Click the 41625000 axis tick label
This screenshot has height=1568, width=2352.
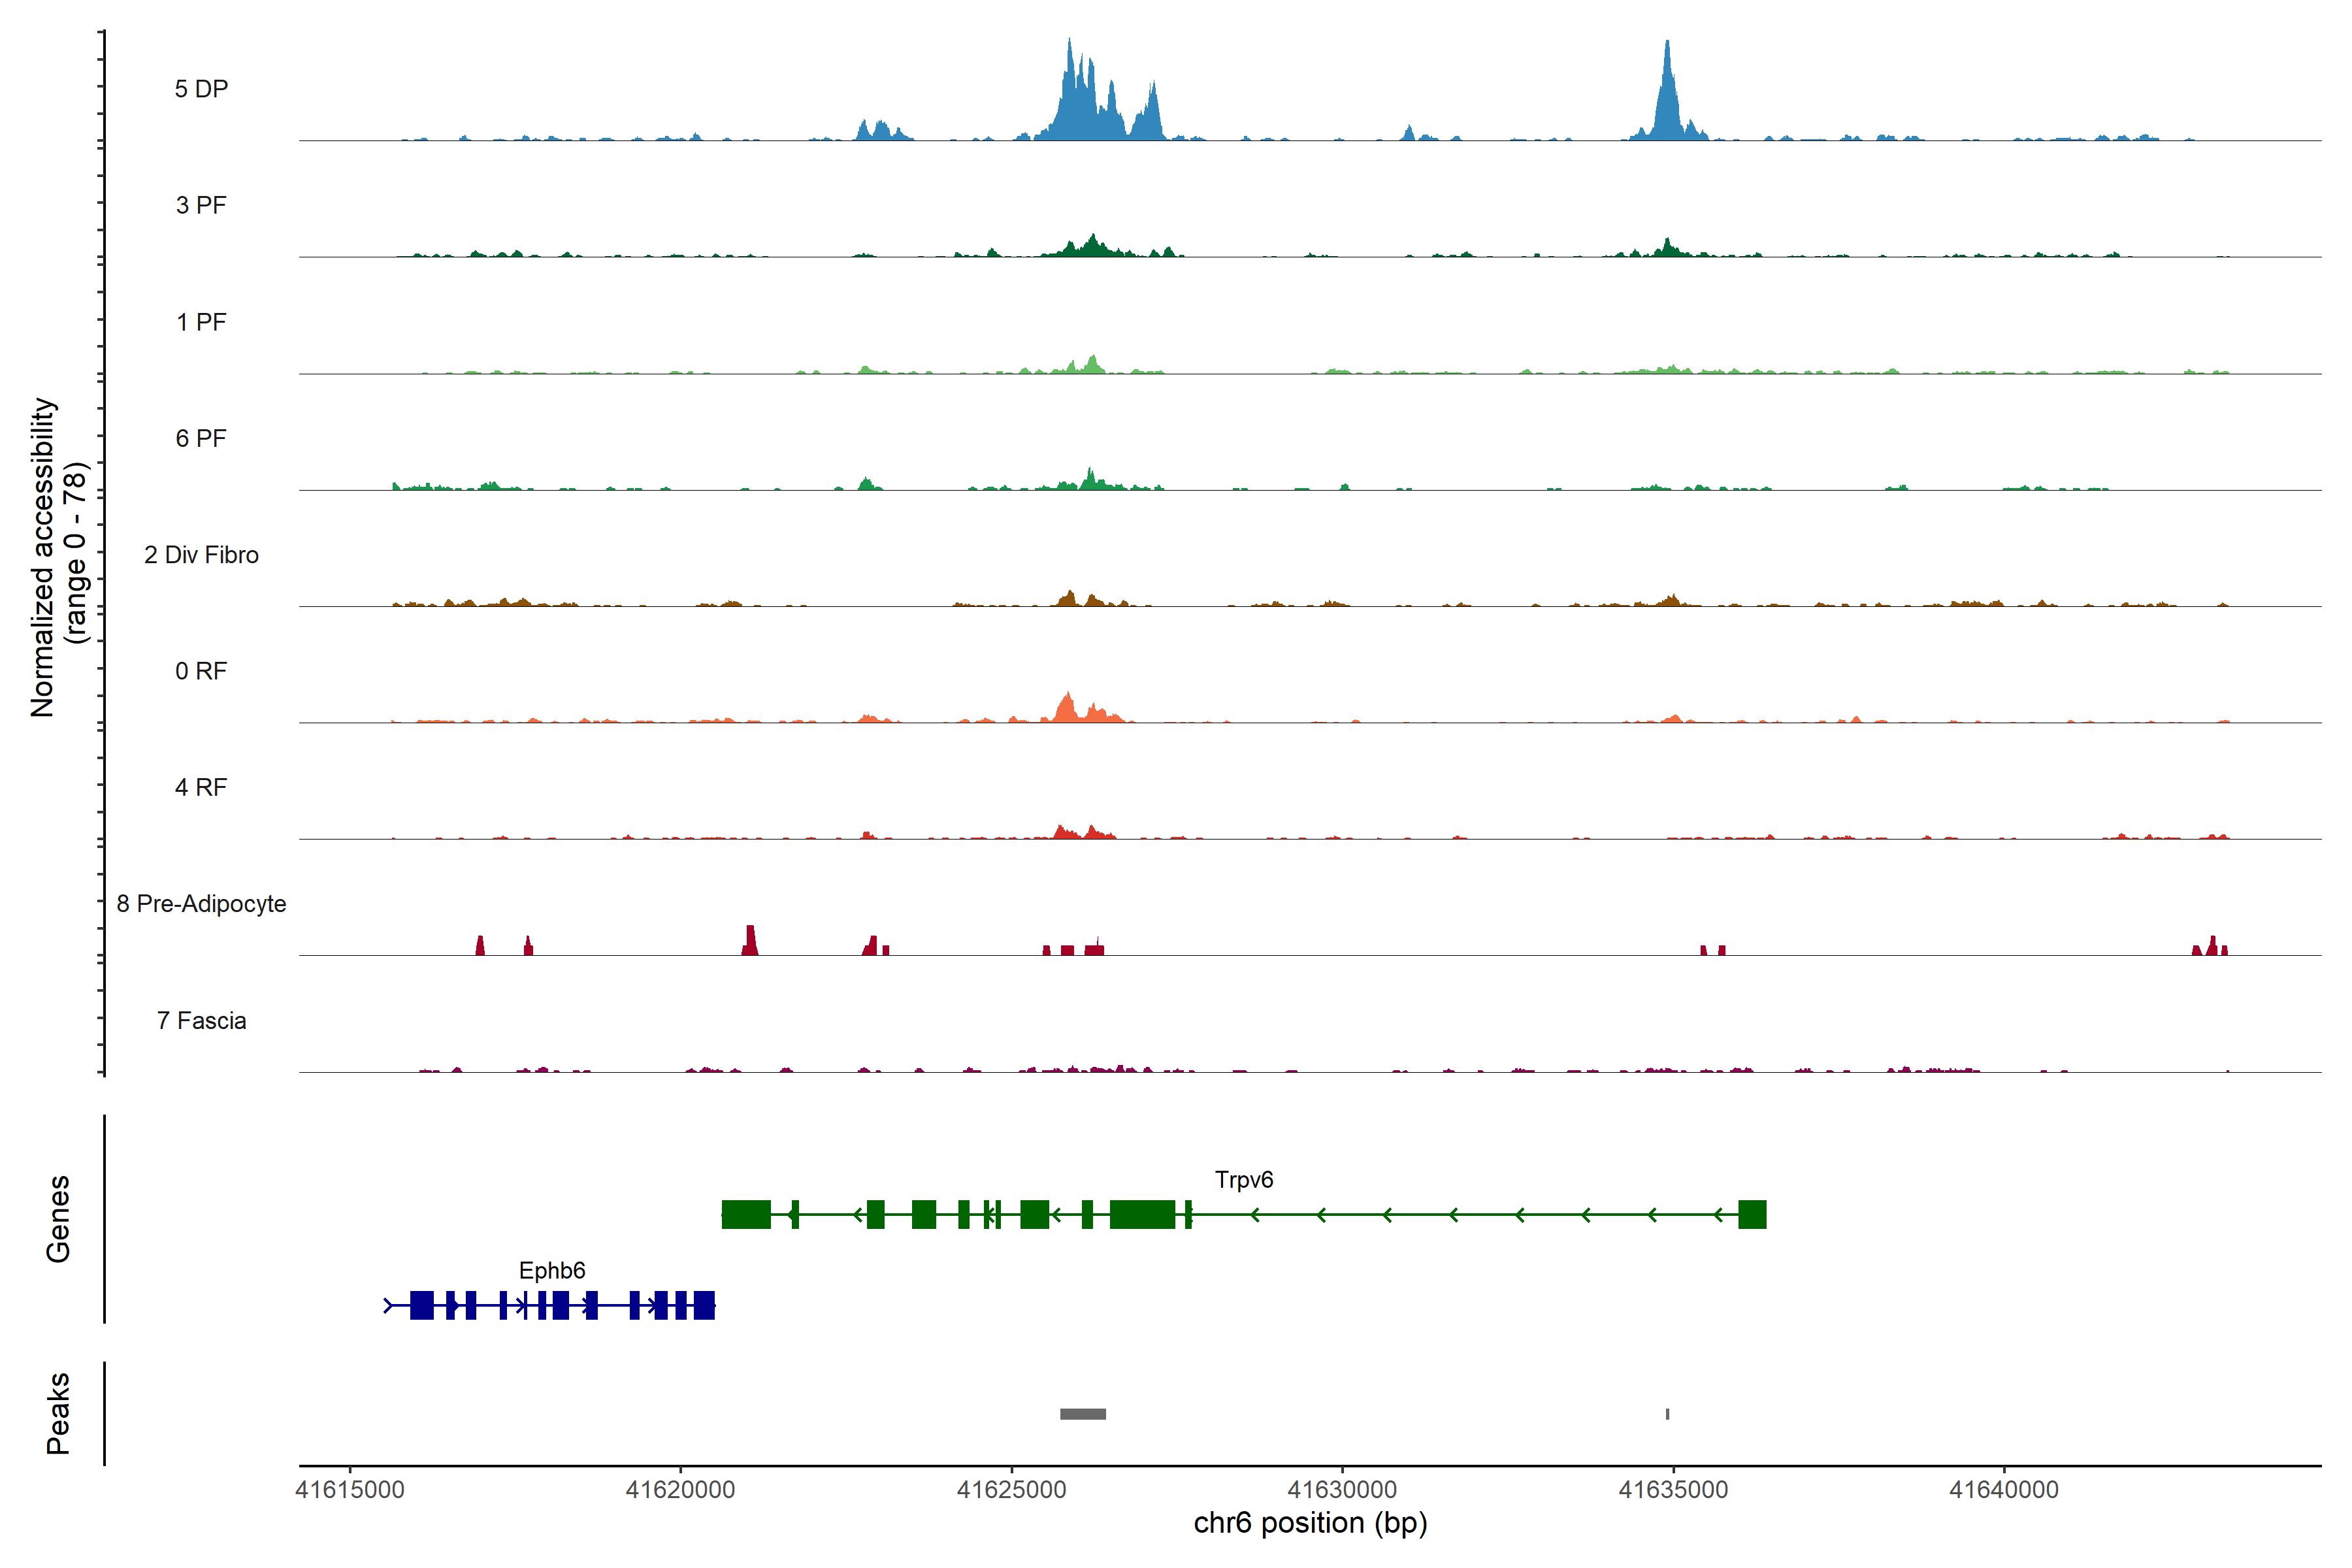pyautogui.click(x=1011, y=1490)
